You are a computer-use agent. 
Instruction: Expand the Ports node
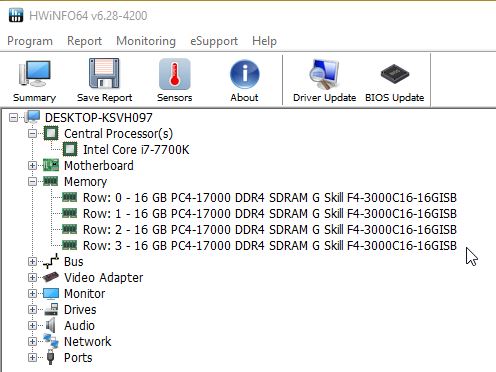pos(32,358)
